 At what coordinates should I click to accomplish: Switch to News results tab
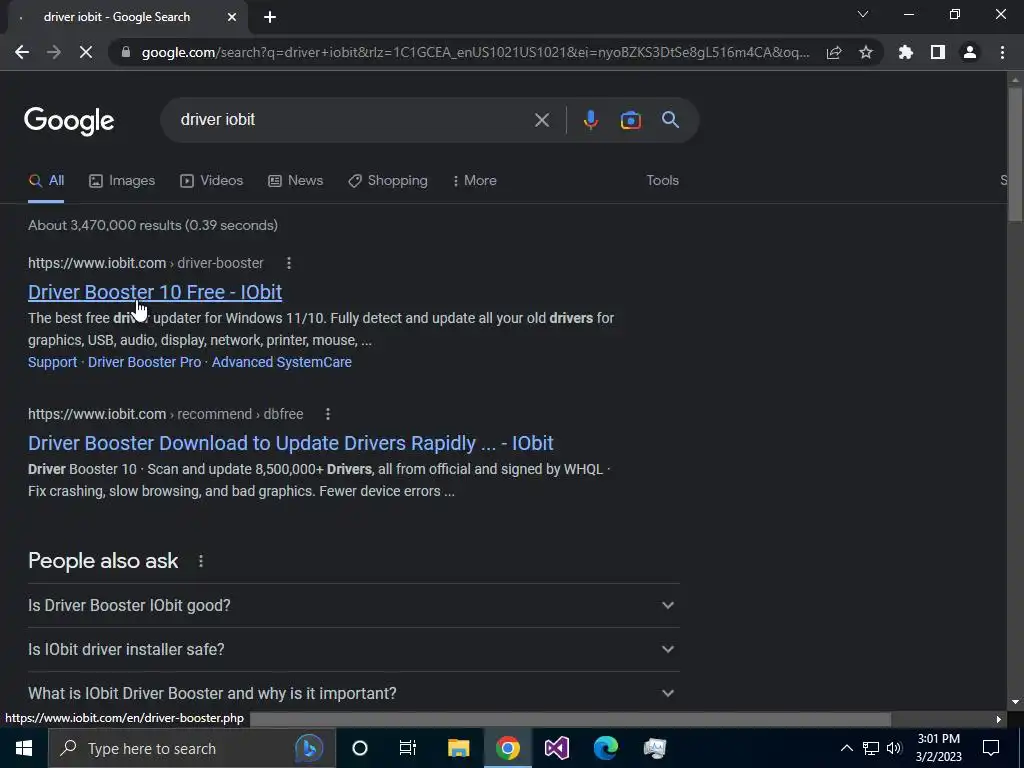point(296,181)
